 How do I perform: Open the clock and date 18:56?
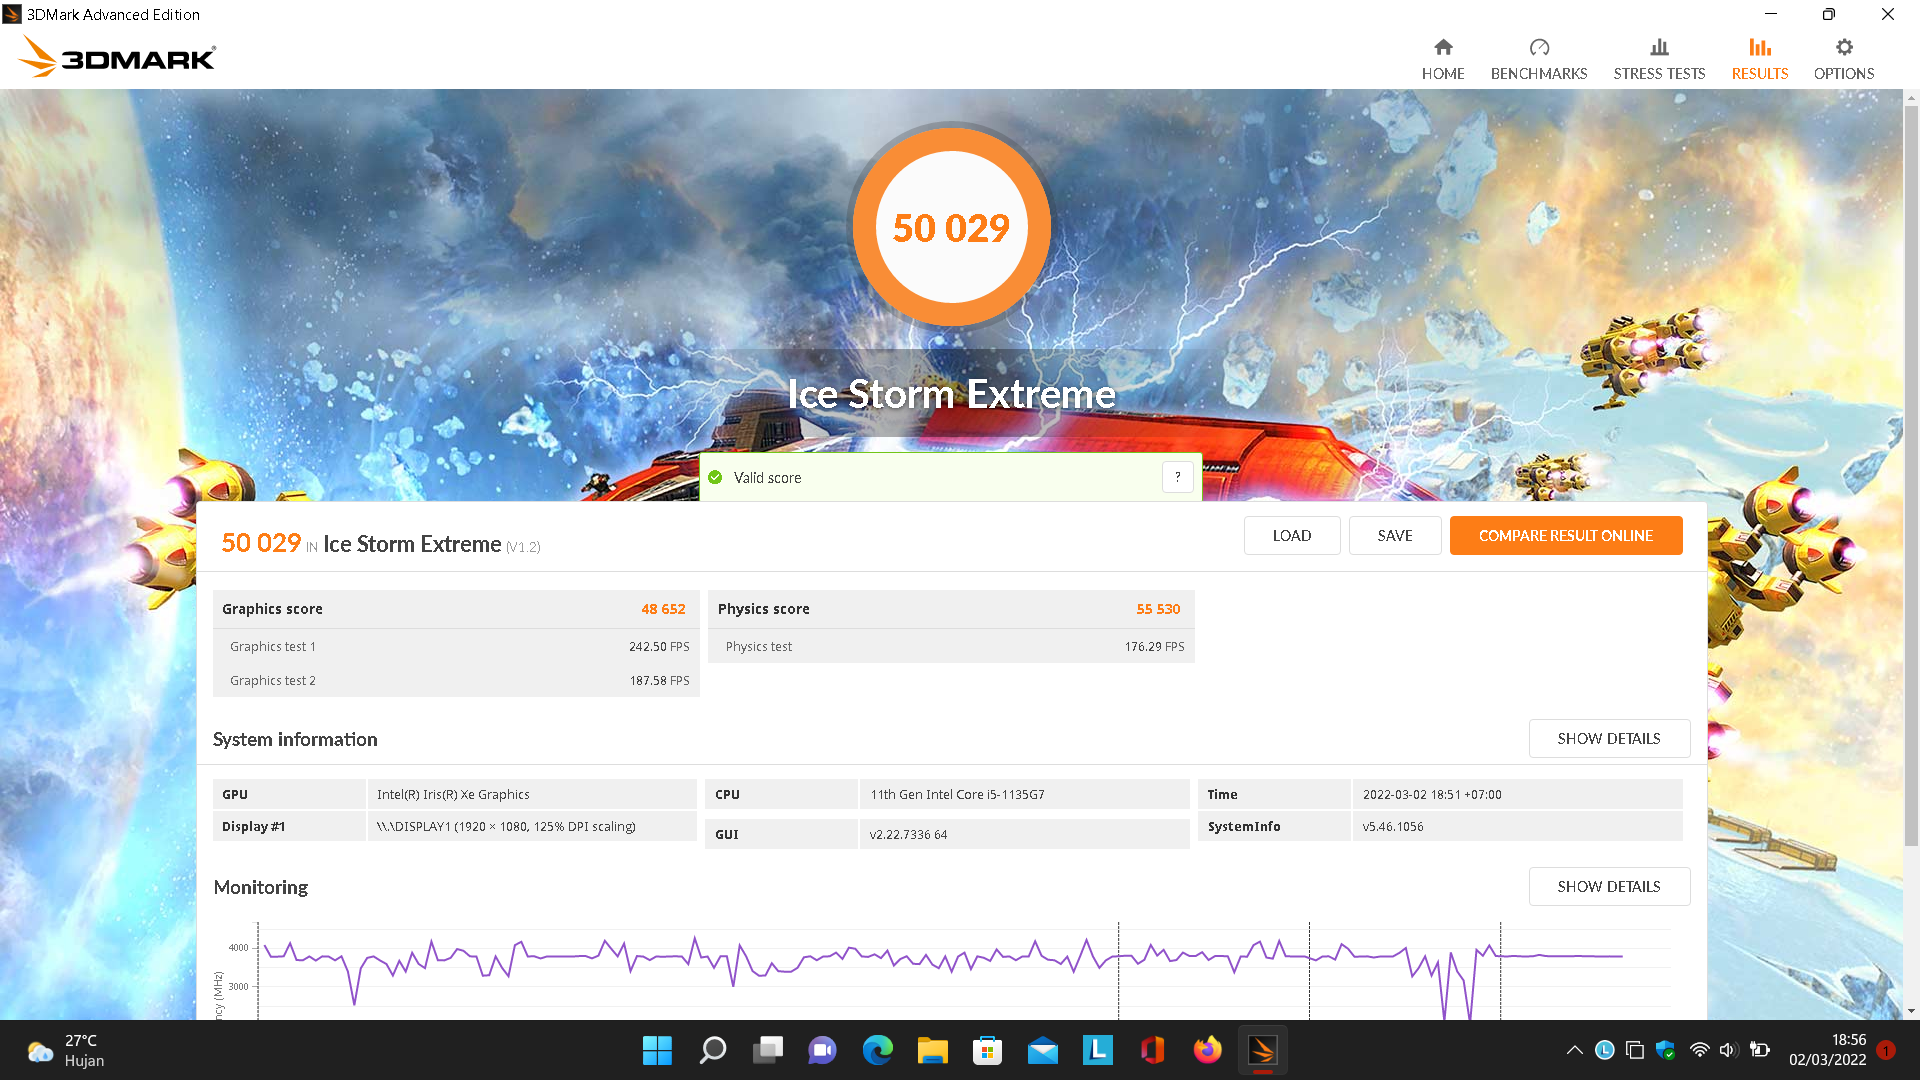click(1828, 1050)
